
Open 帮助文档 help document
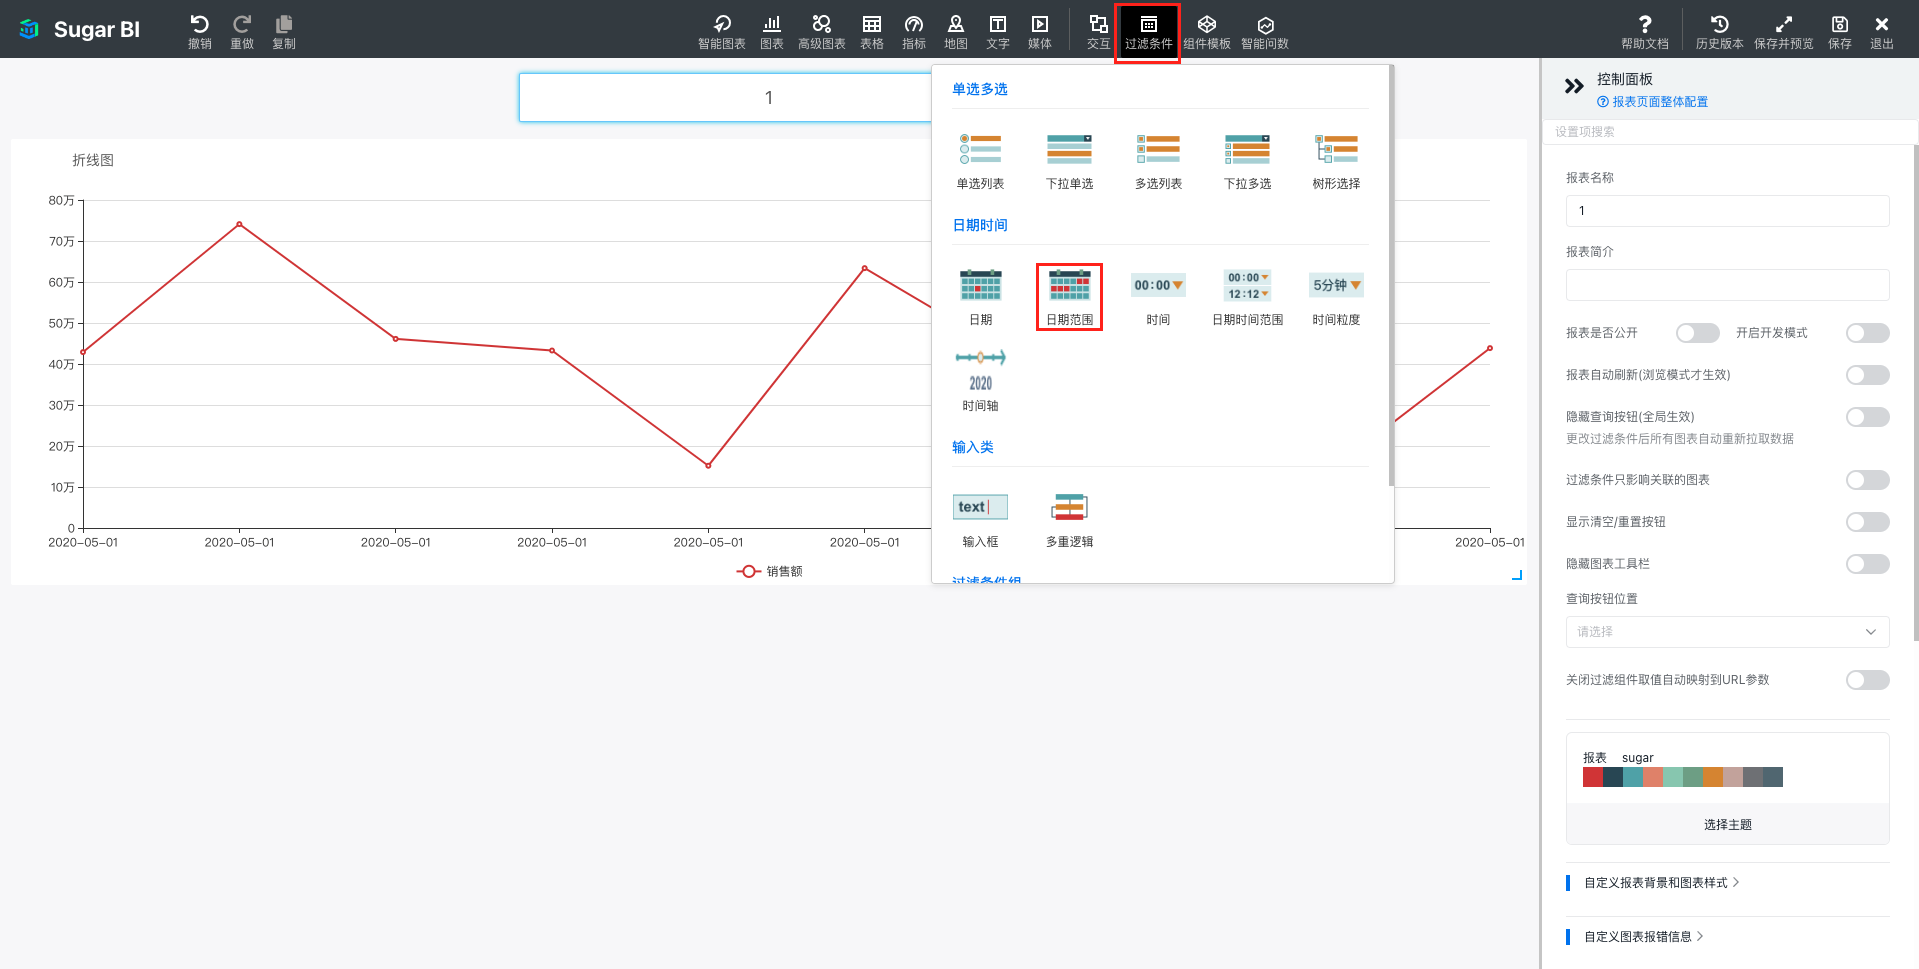point(1645,31)
